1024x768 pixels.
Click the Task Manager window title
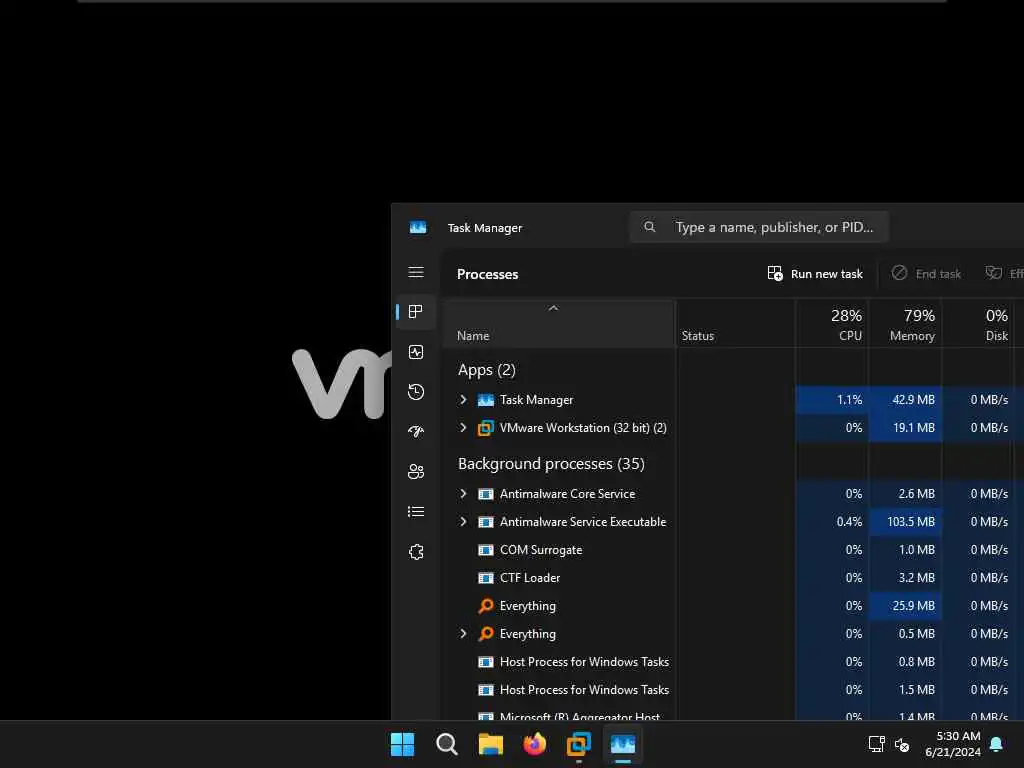pyautogui.click(x=485, y=228)
